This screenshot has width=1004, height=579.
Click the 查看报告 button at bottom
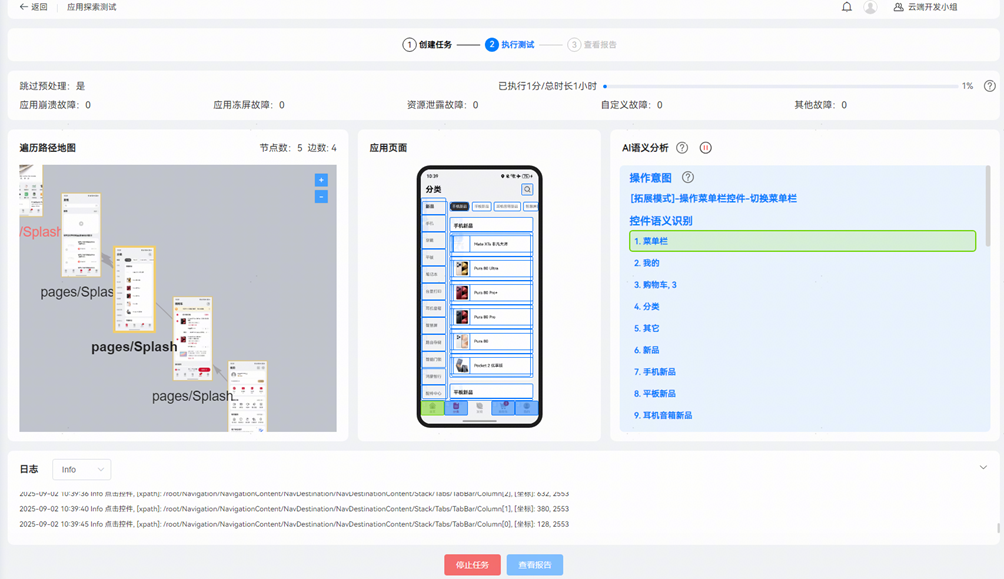[x=534, y=565]
